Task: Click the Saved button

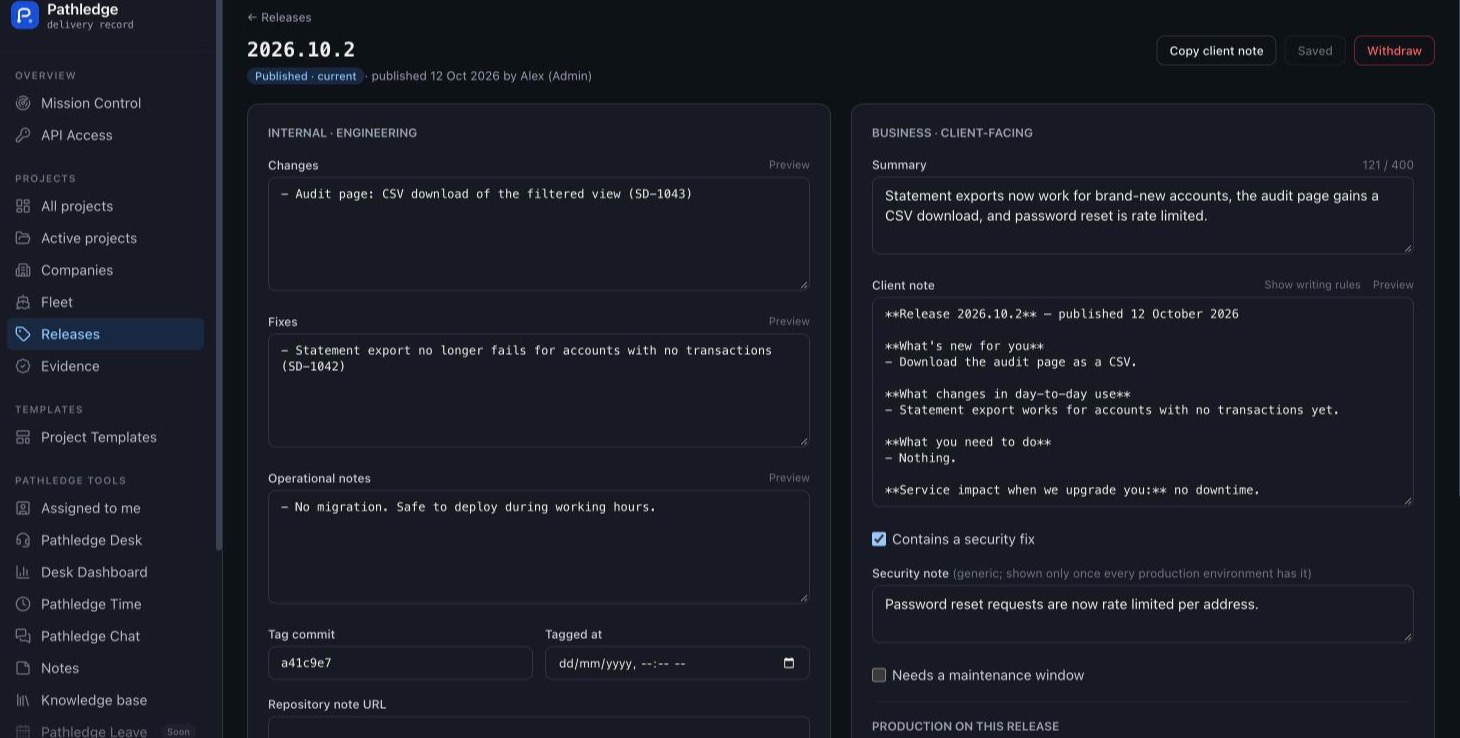Action: (x=1315, y=51)
